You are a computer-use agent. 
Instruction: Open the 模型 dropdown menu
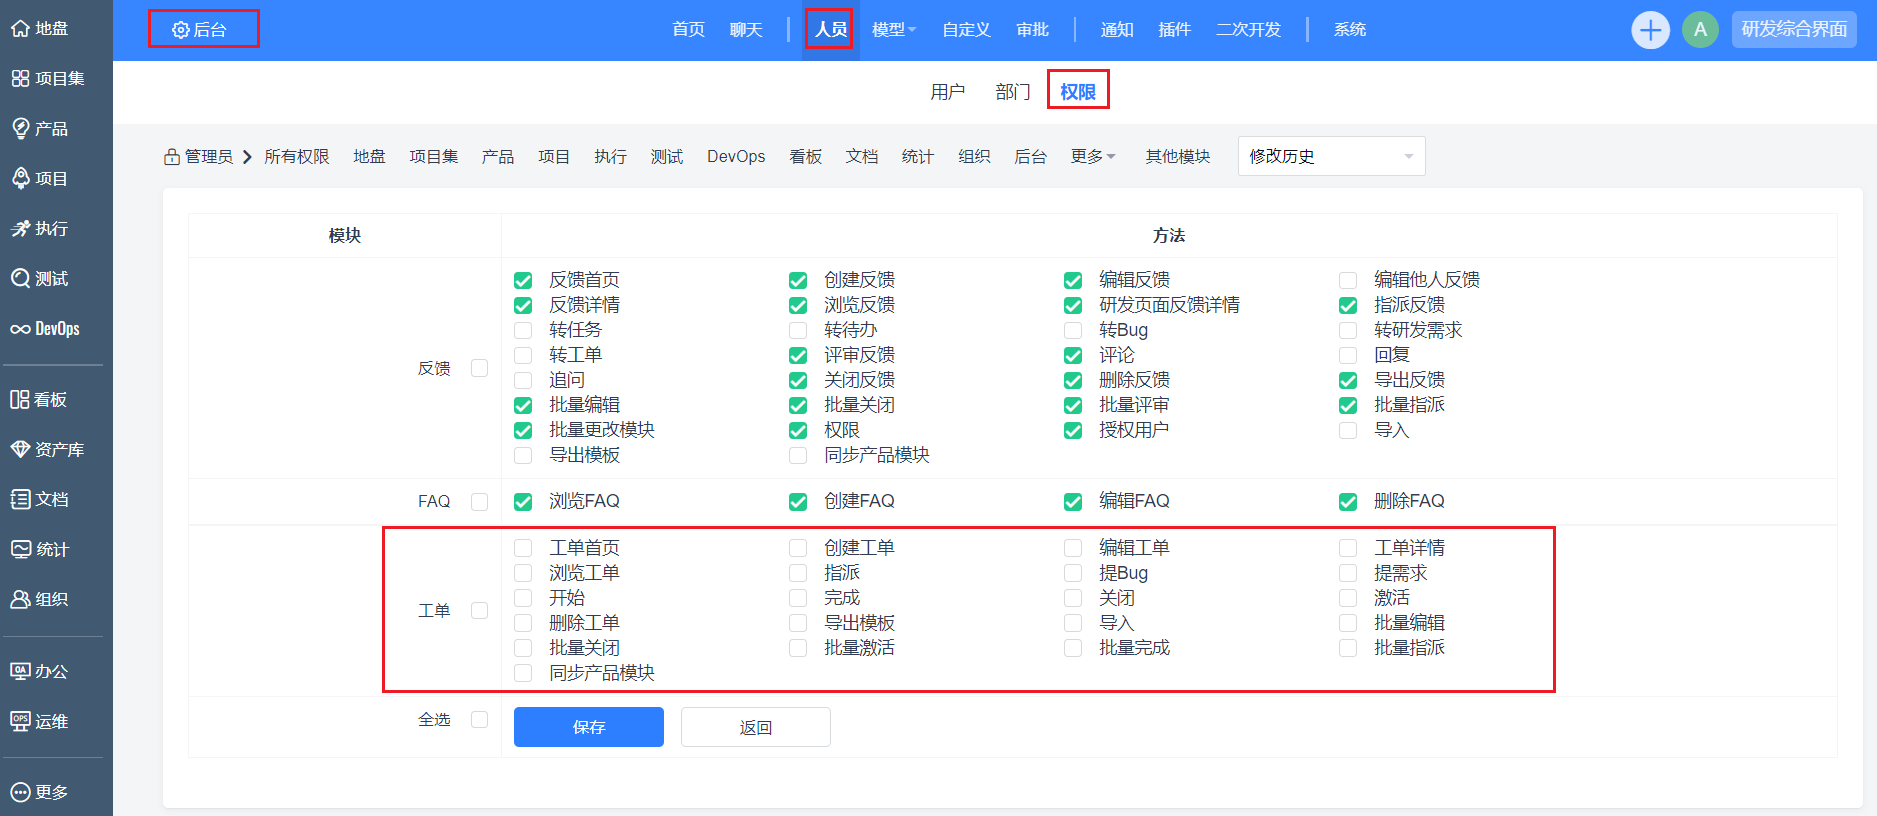(x=893, y=30)
